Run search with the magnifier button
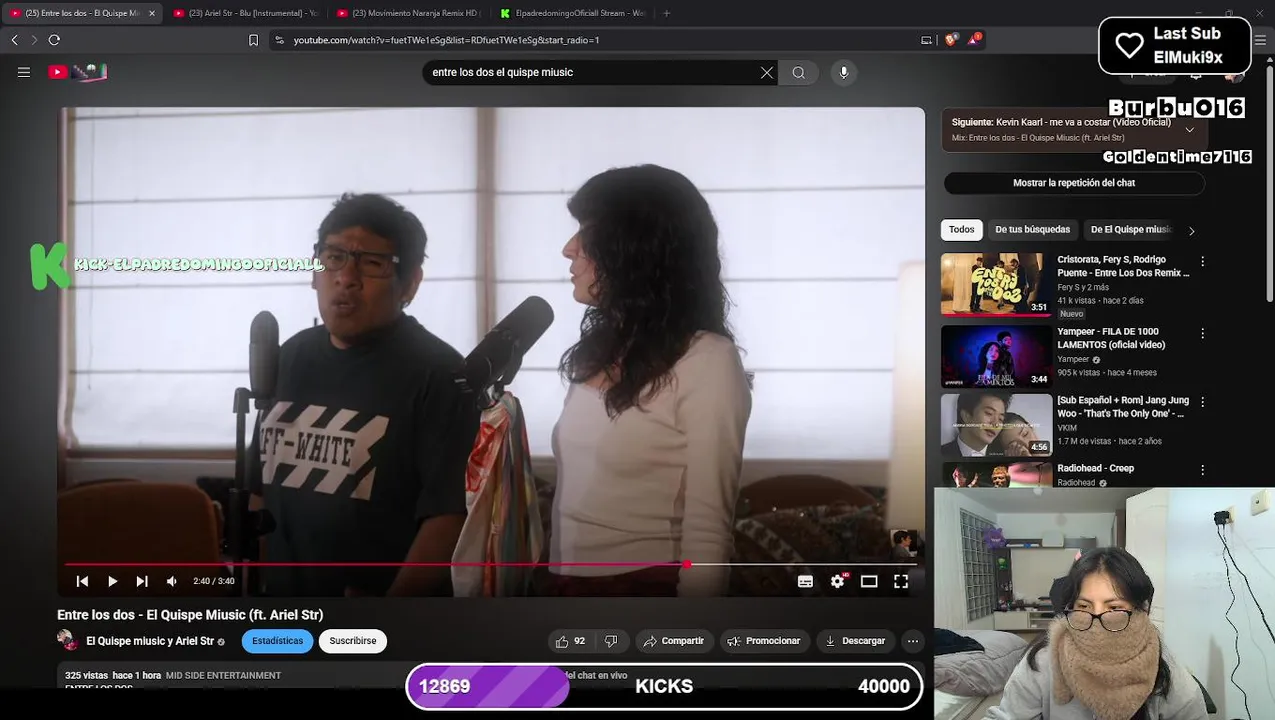The height and width of the screenshot is (720, 1275). tap(798, 72)
